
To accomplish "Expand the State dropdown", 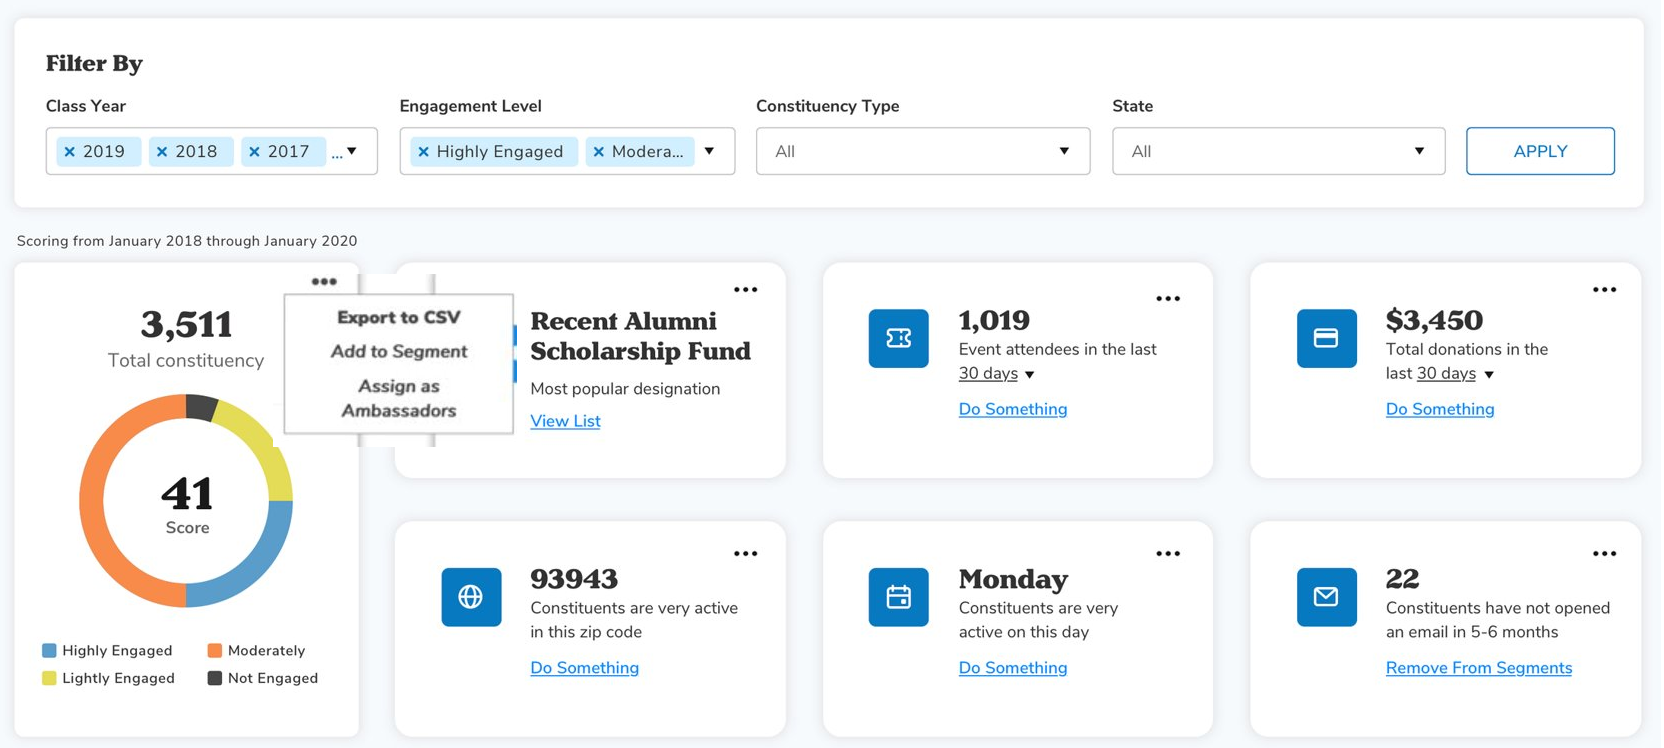I will (x=1278, y=151).
